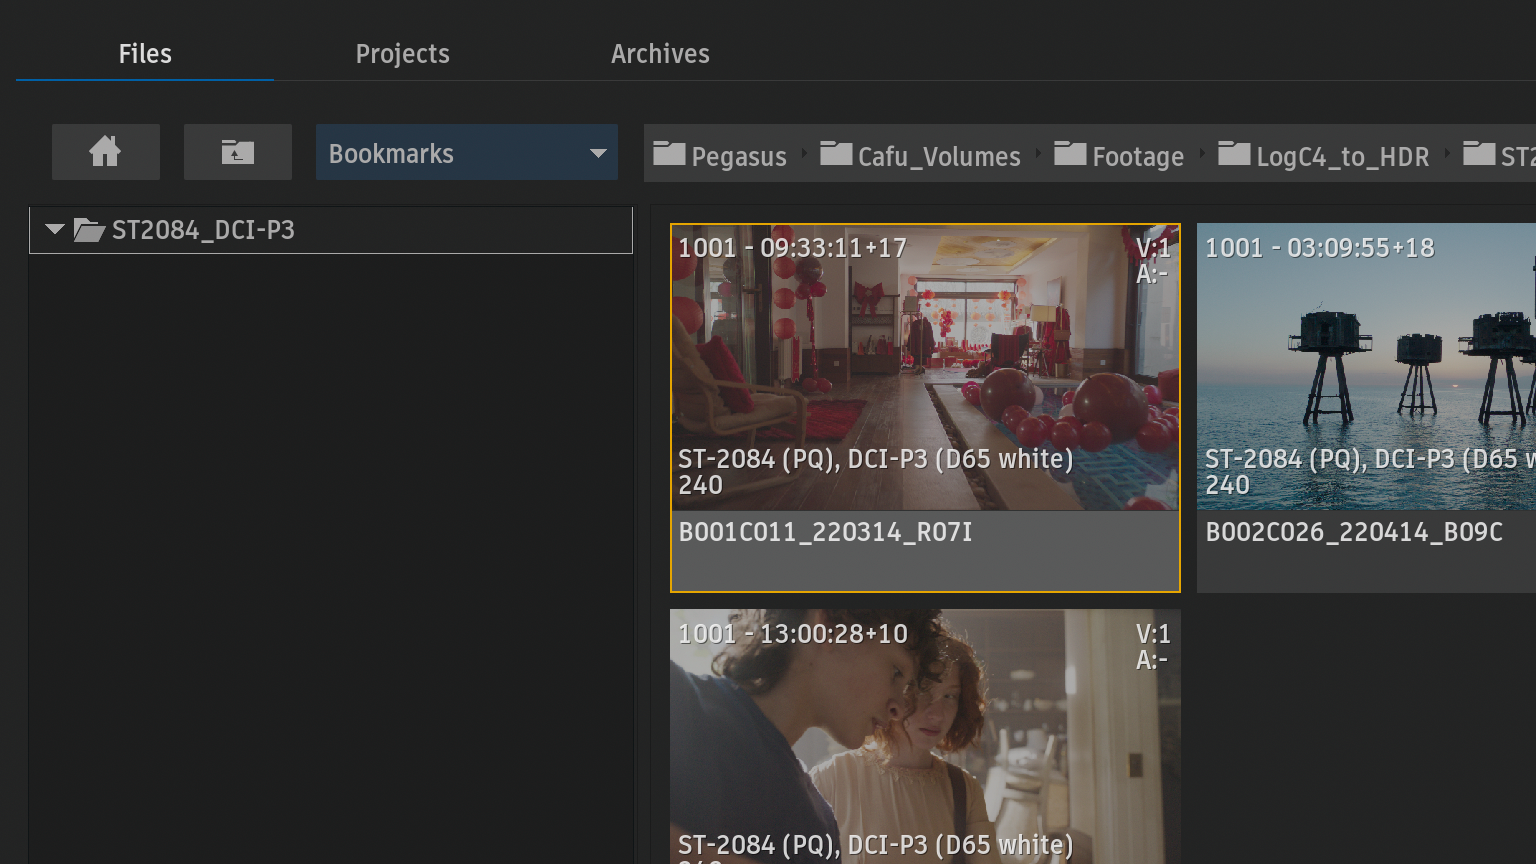Click the timecode 1001 - 03:09:55+18

pyautogui.click(x=1319, y=248)
